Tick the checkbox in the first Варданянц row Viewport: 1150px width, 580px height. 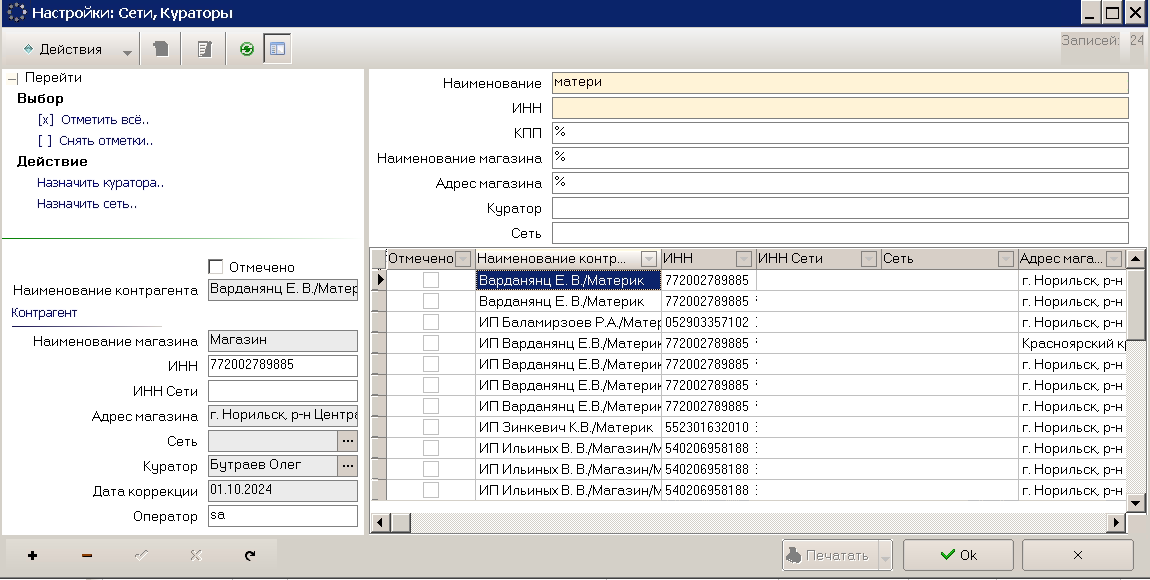(x=431, y=280)
